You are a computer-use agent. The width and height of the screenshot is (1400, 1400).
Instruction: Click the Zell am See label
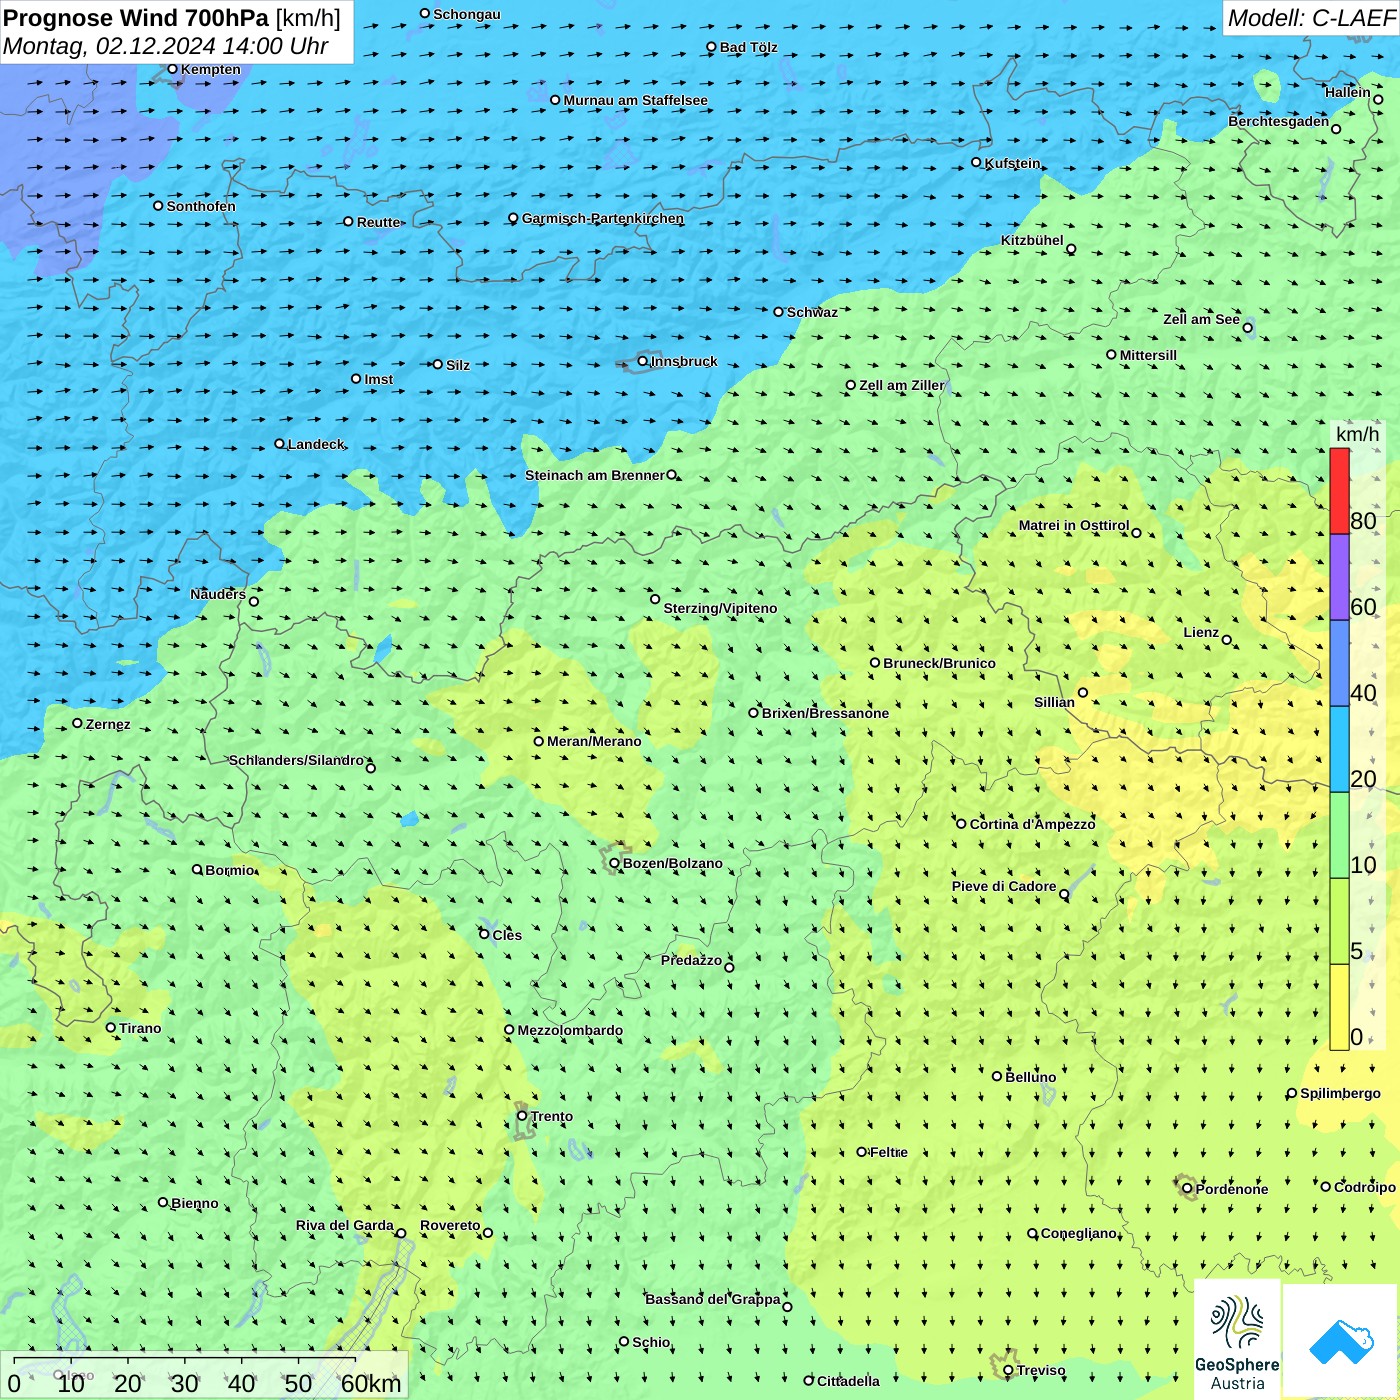coord(1201,319)
